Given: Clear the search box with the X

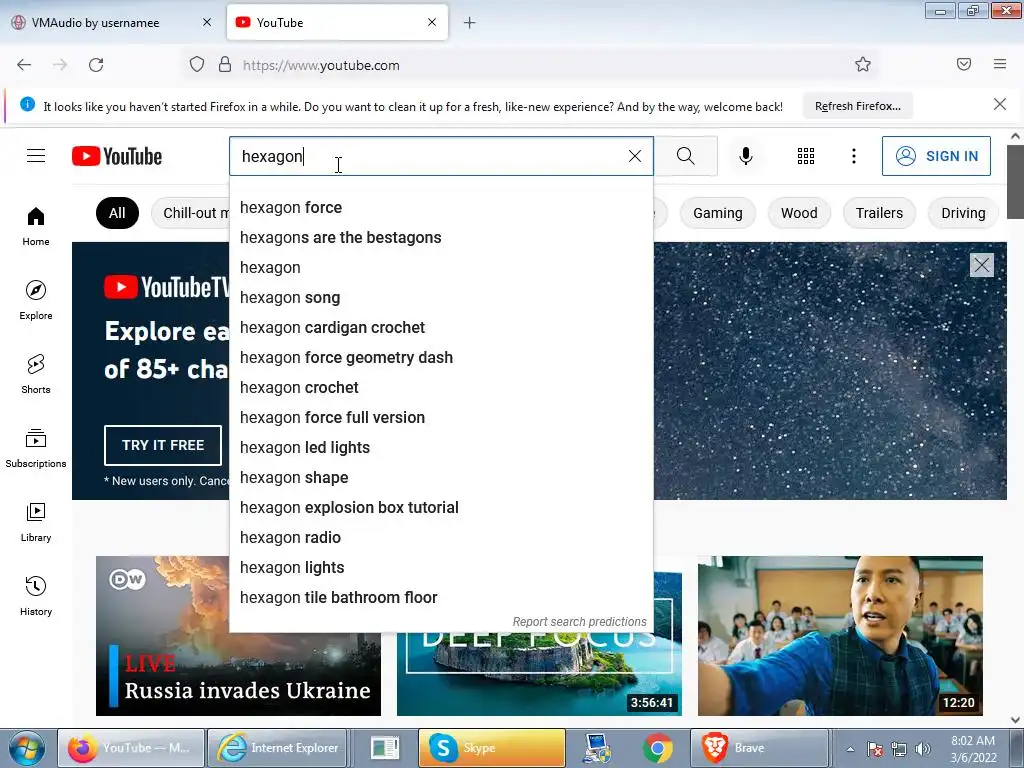Looking at the screenshot, I should point(635,156).
